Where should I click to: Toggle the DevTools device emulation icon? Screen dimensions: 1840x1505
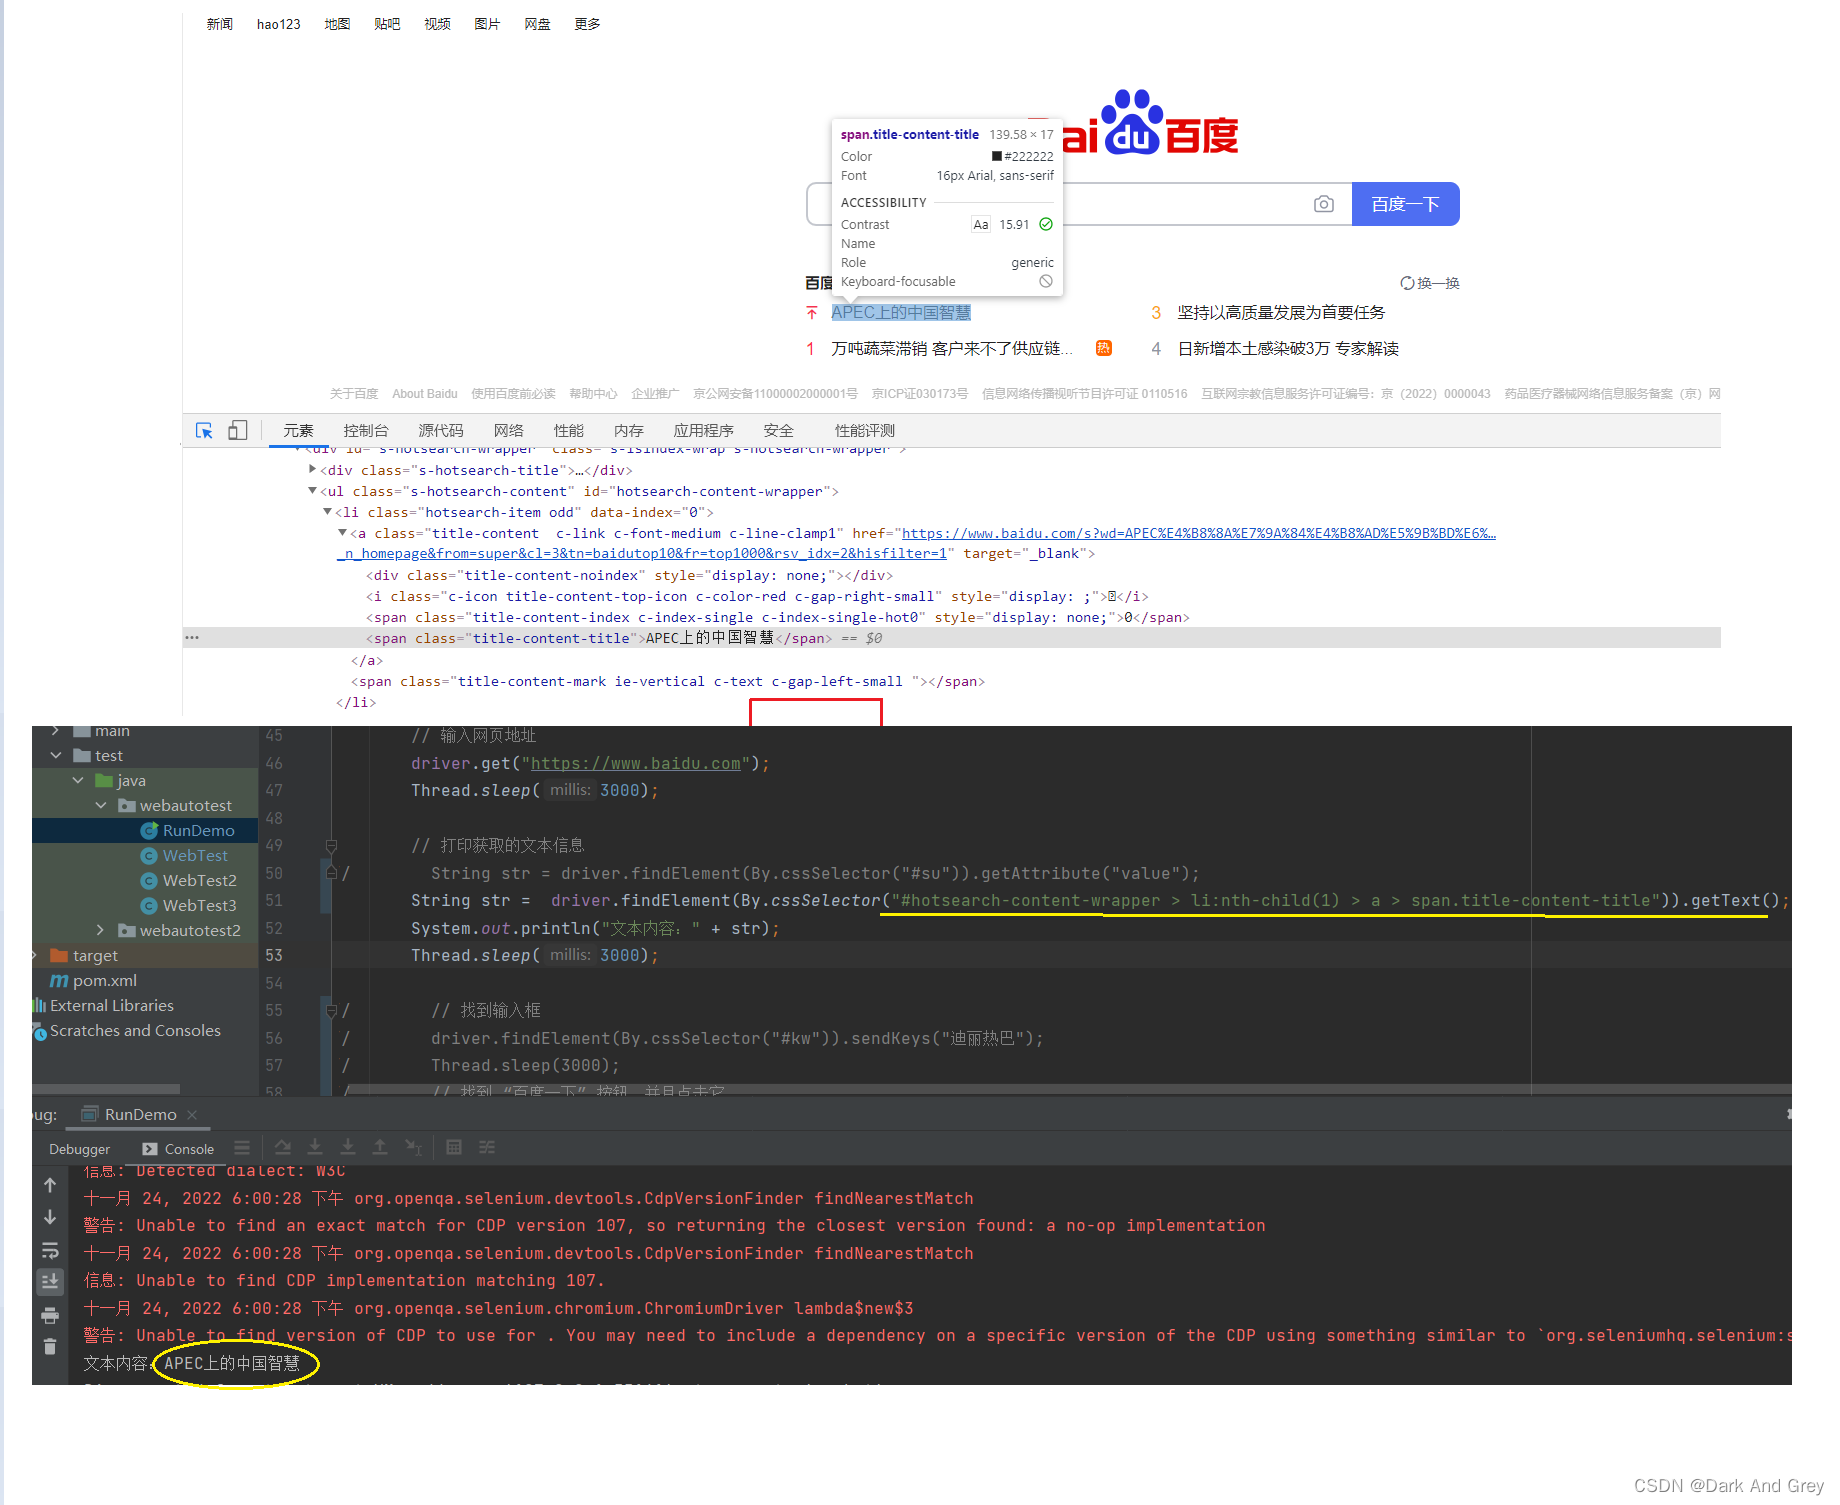[238, 431]
